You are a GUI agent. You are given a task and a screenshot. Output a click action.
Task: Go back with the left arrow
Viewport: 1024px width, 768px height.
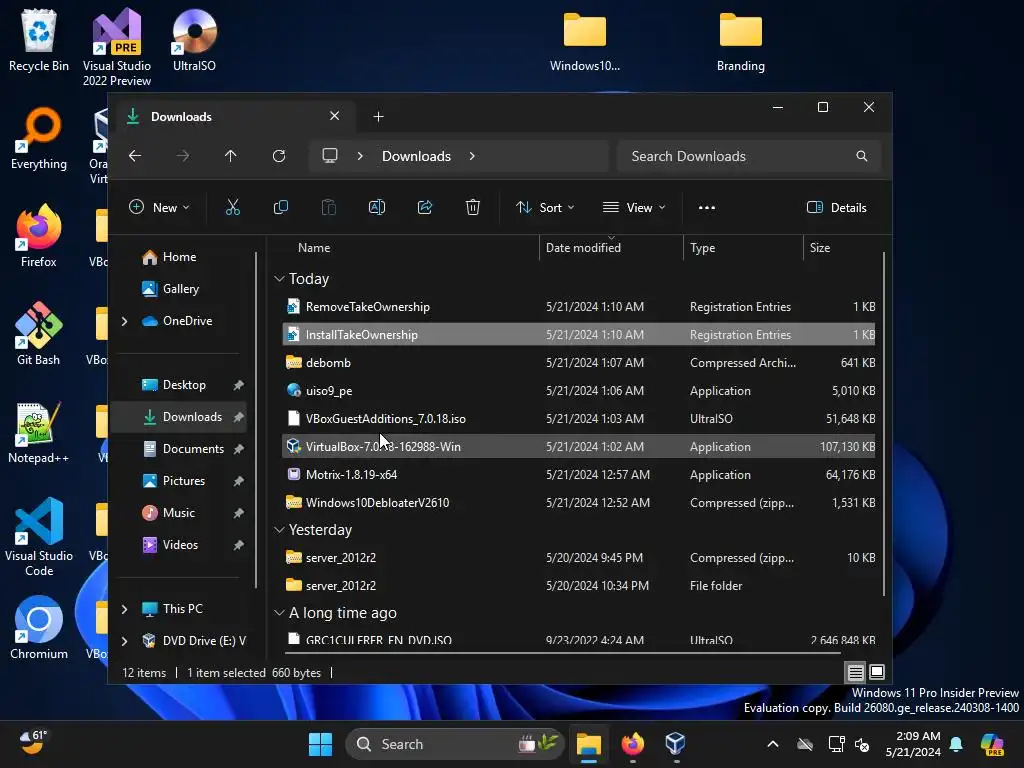point(135,156)
